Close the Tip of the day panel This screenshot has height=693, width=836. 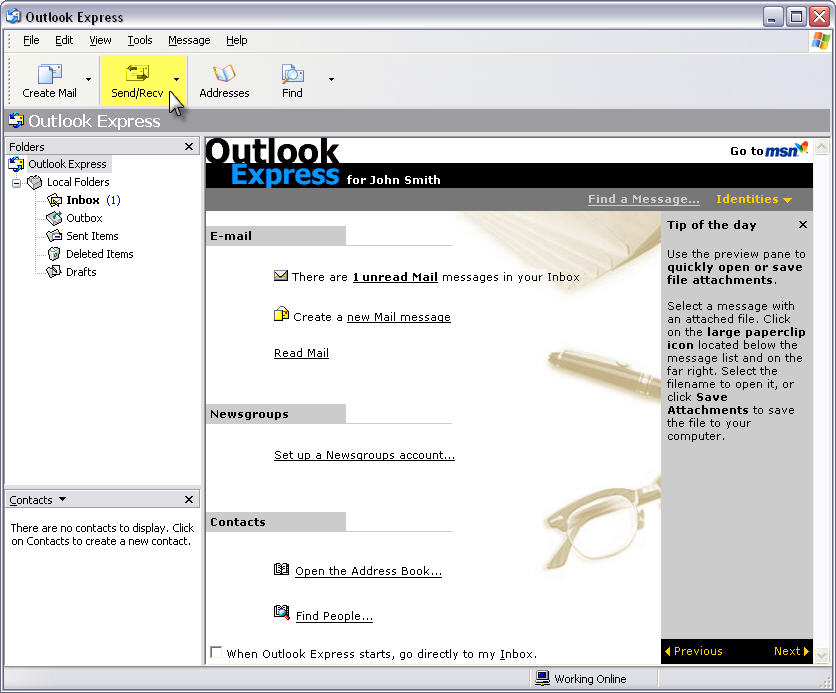tap(802, 225)
